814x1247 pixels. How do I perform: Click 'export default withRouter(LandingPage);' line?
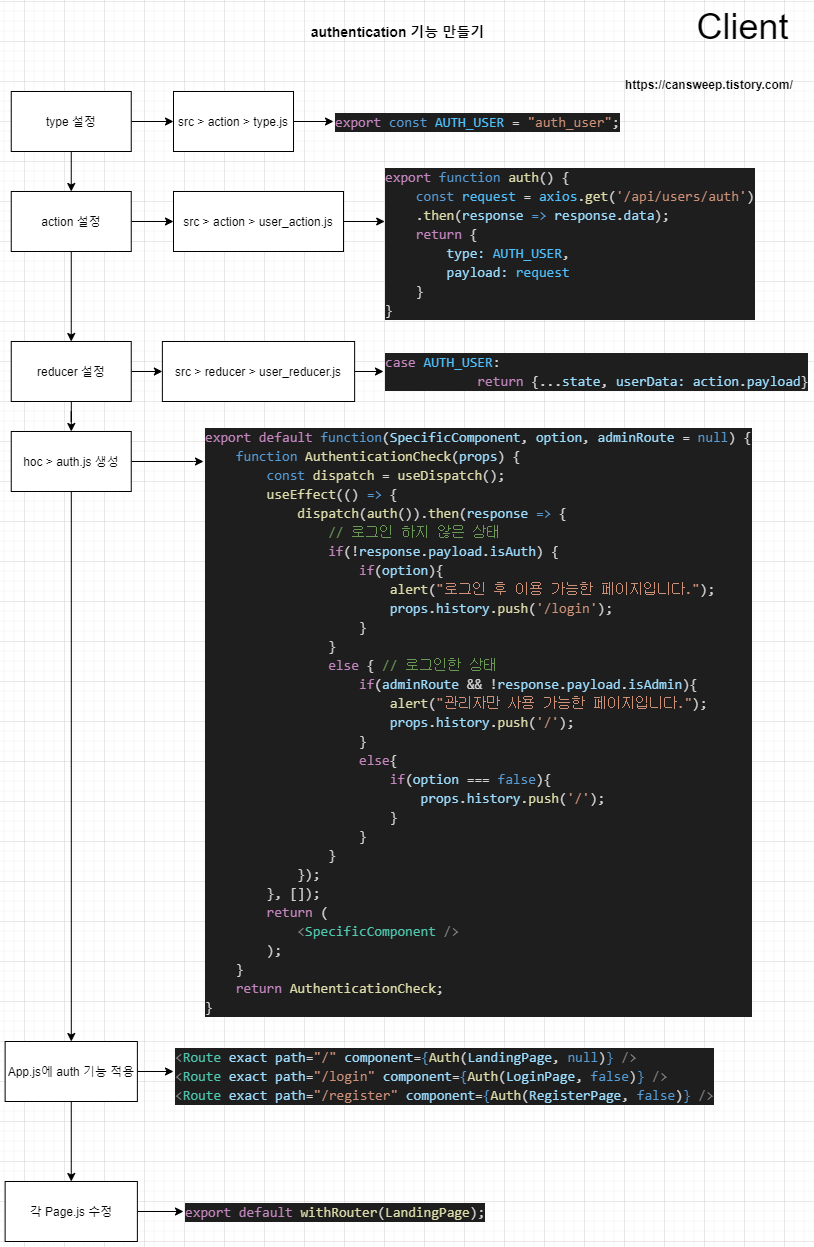coord(335,1213)
